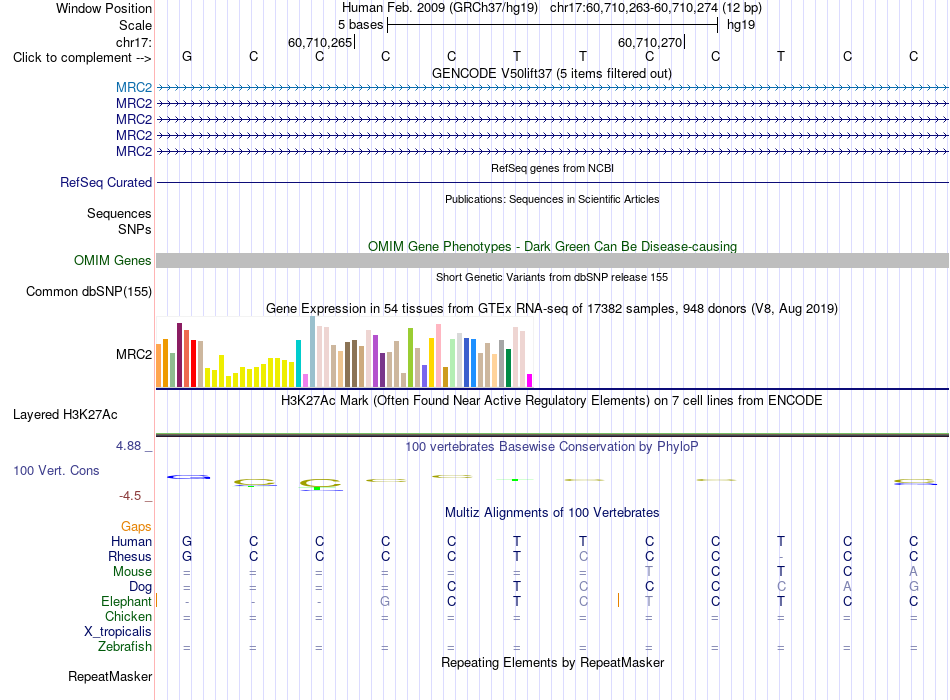Viewport: 950px width, 700px height.
Task: Click the 'Elephant' species label
Action: tap(127, 601)
